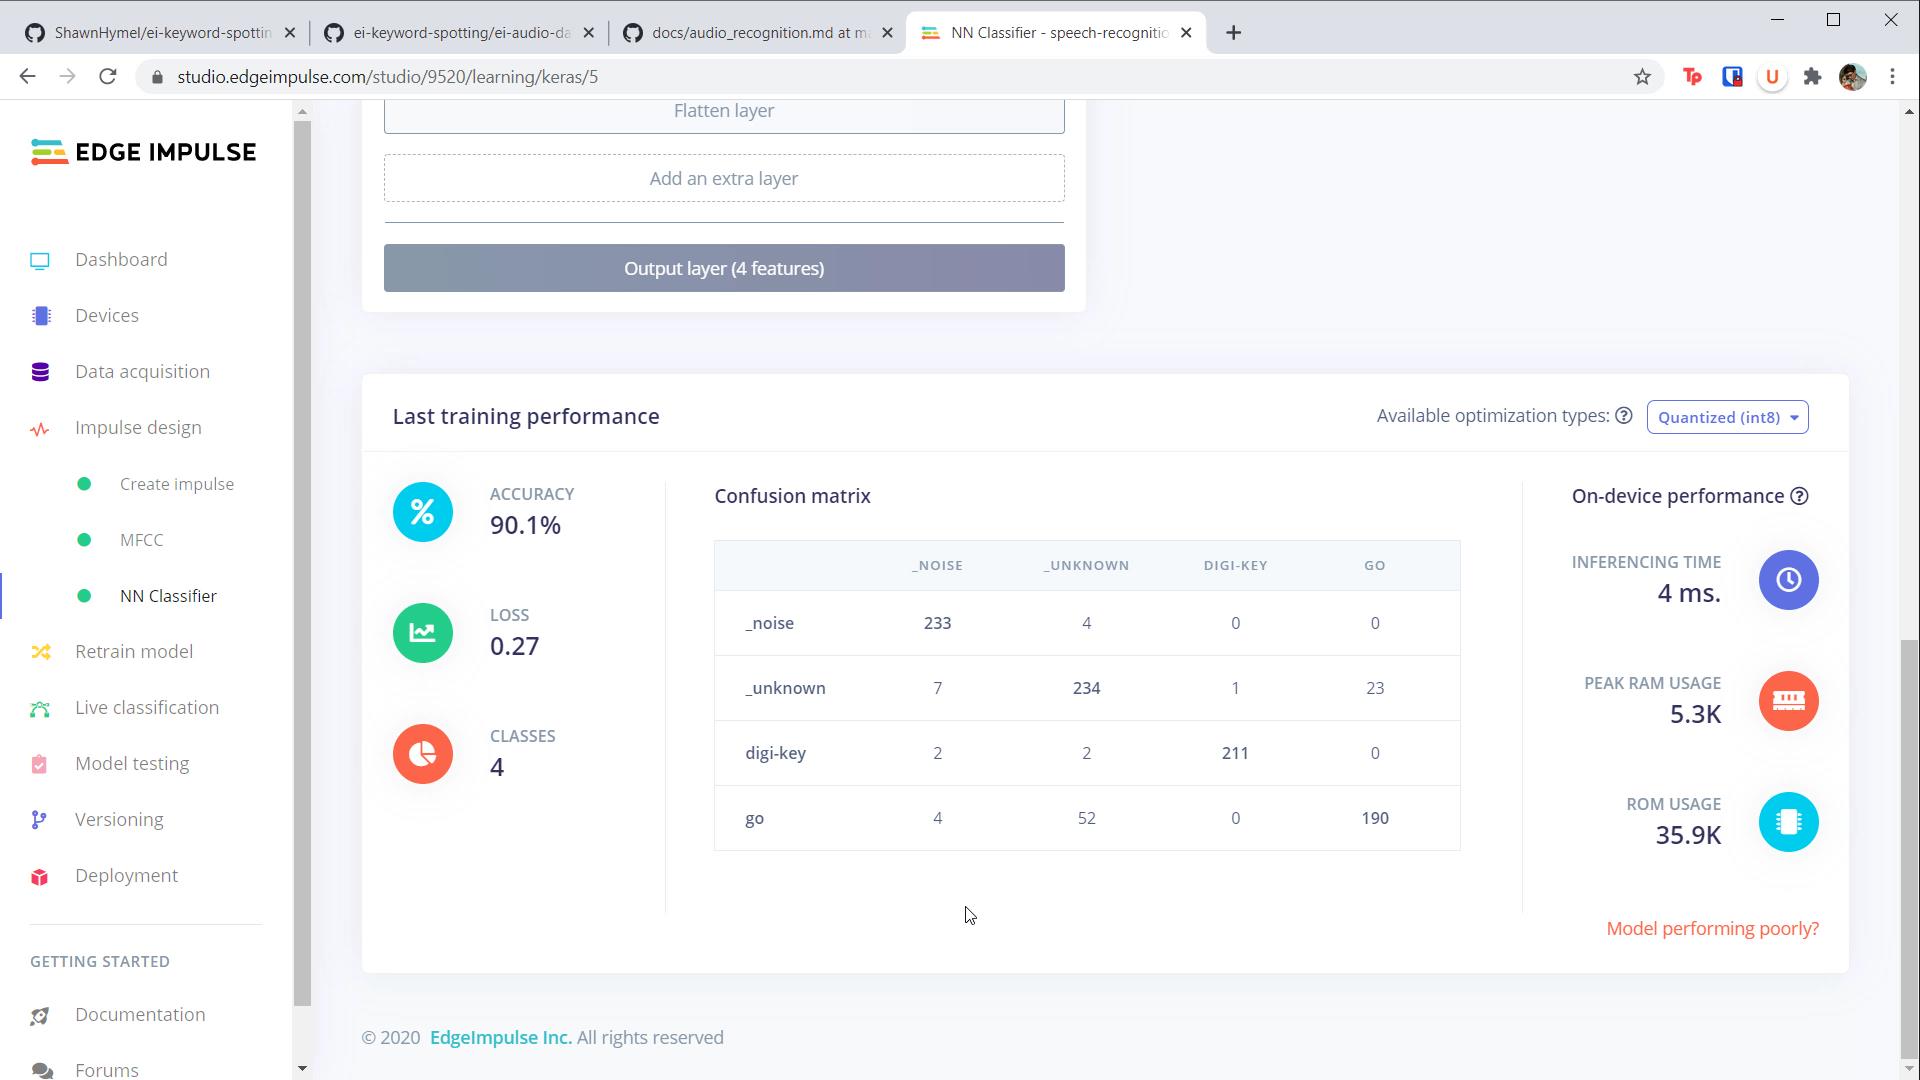Open the EdgeImpulse Inc. footer link
Viewport: 1920px width, 1080px height.
[x=500, y=1038]
